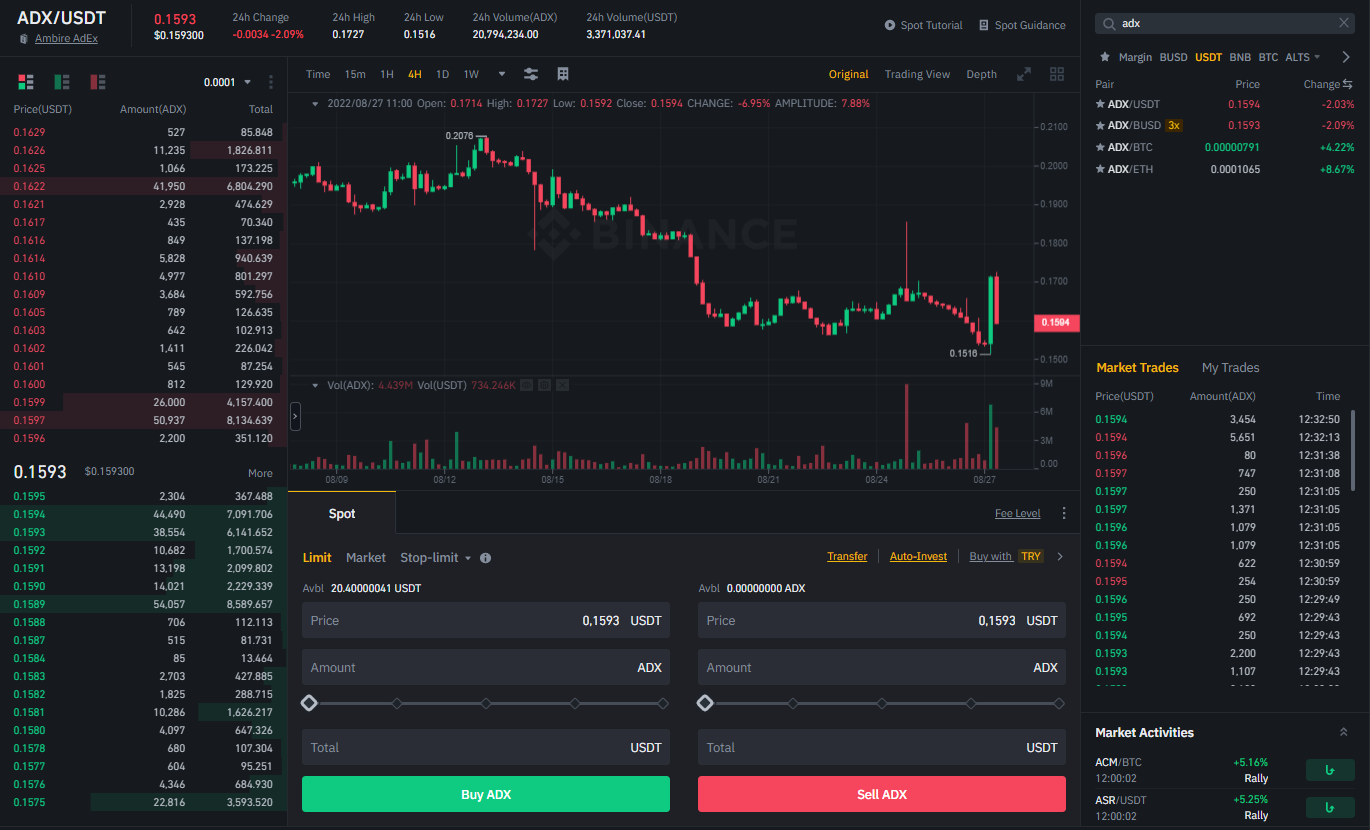Click the chart grid layout icon beside indicators
Image resolution: width=1370 pixels, height=830 pixels.
click(563, 74)
